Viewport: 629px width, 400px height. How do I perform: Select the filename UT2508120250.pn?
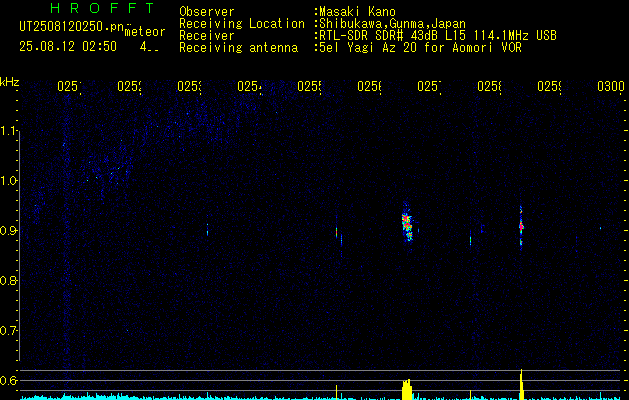[x=72, y=27]
